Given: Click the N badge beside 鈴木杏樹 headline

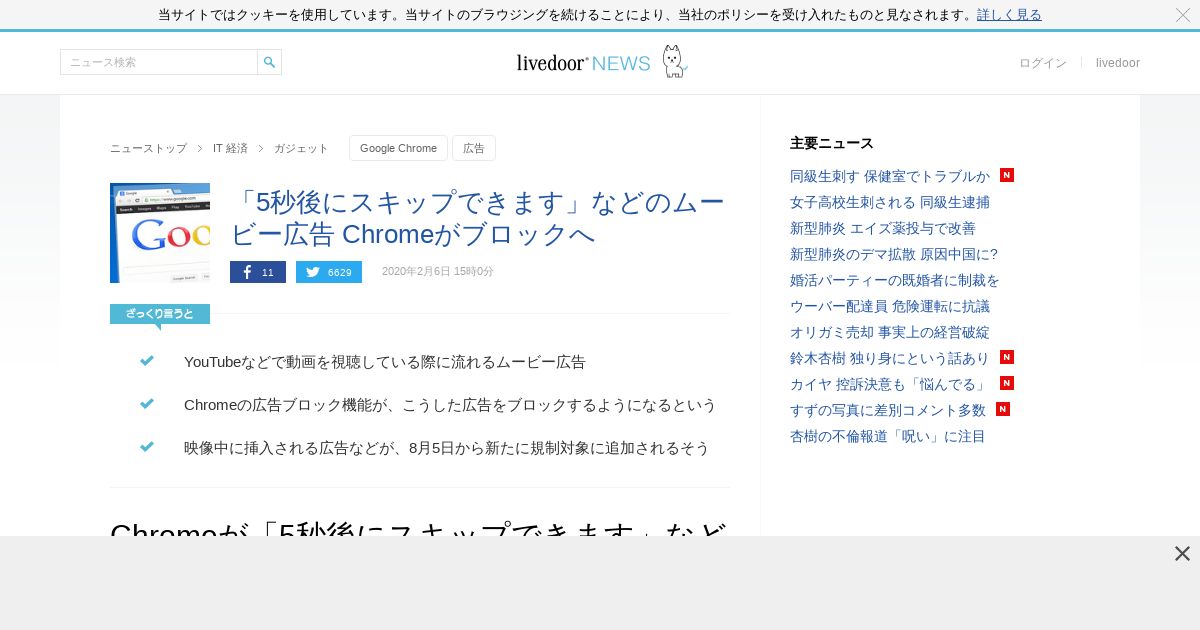Looking at the screenshot, I should pyautogui.click(x=1007, y=357).
